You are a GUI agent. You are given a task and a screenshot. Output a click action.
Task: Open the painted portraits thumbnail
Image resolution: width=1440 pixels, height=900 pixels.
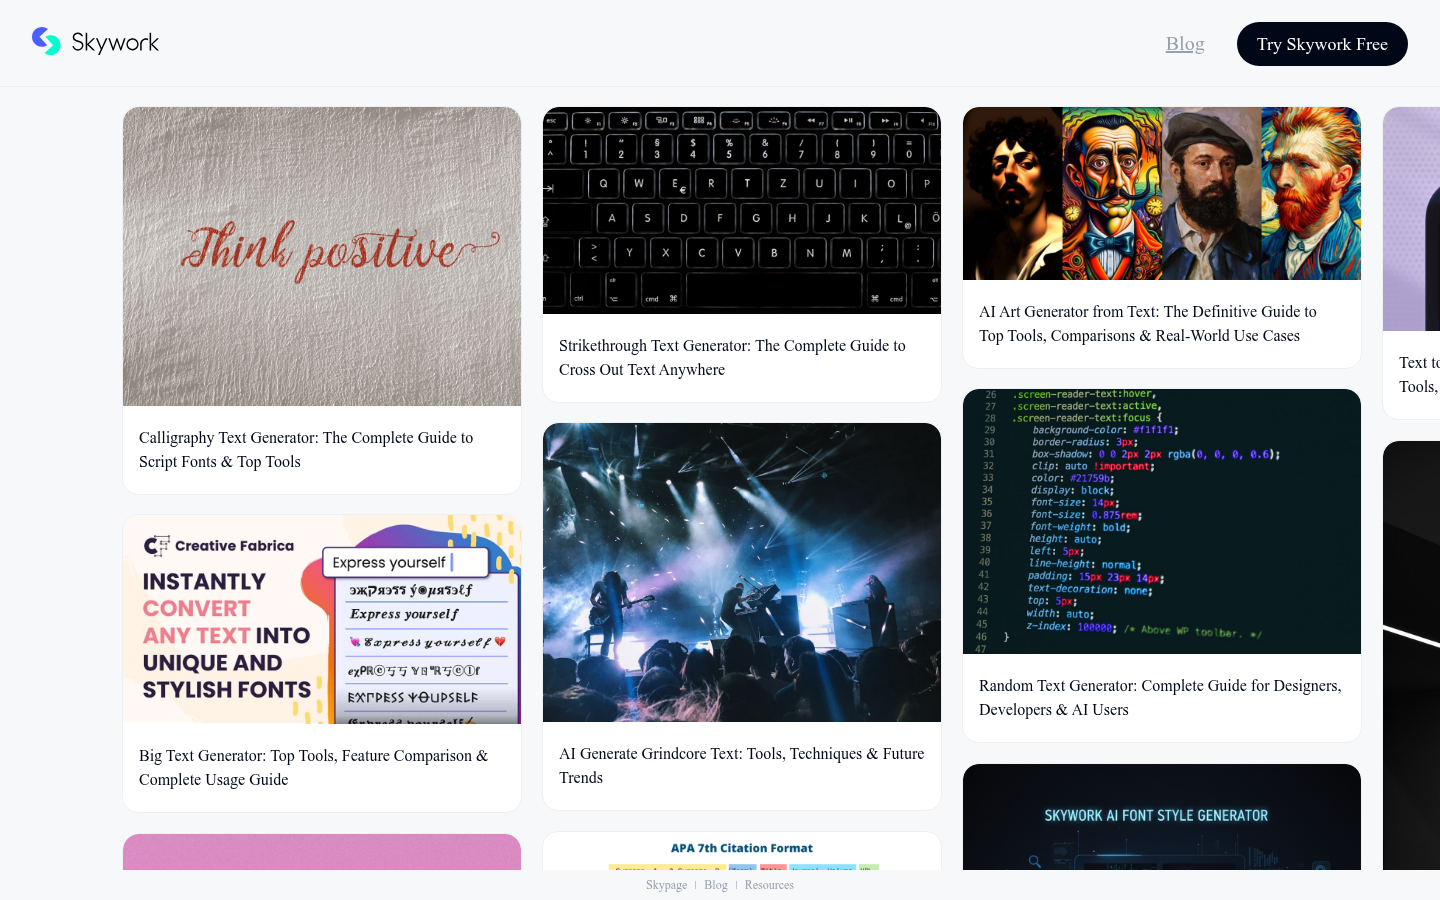point(1162,194)
